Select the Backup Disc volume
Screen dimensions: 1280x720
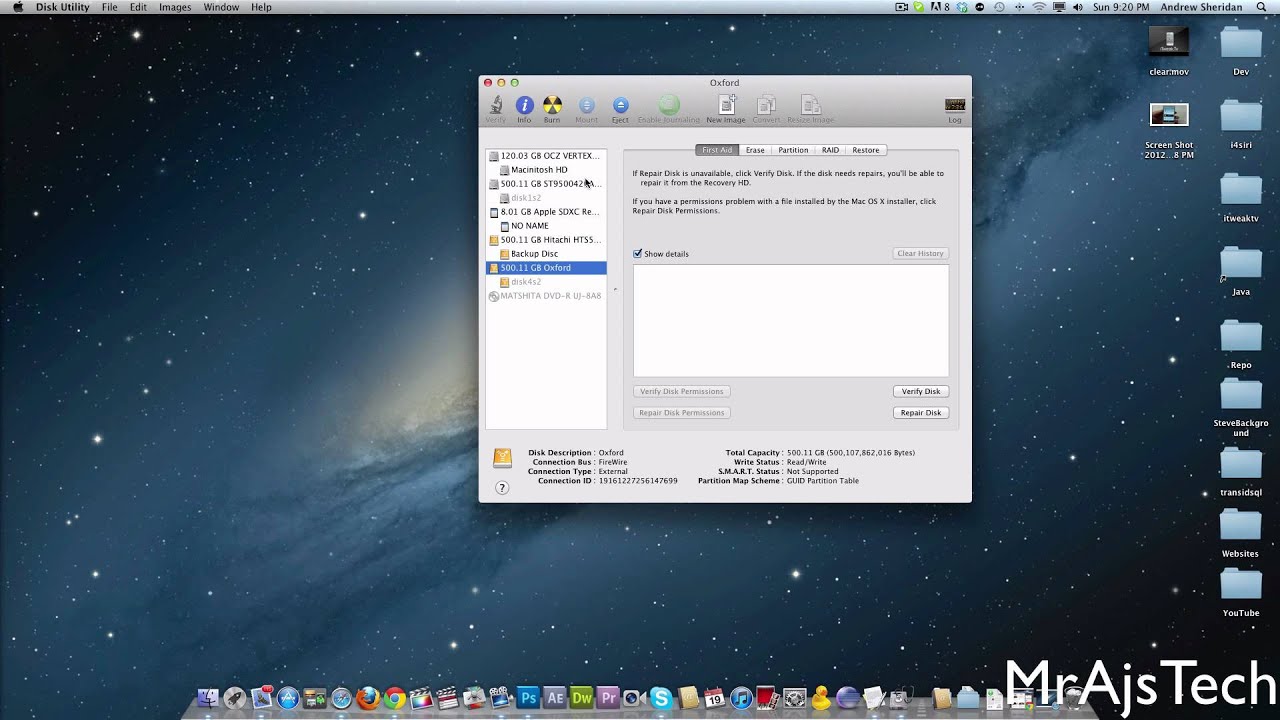click(x=546, y=254)
